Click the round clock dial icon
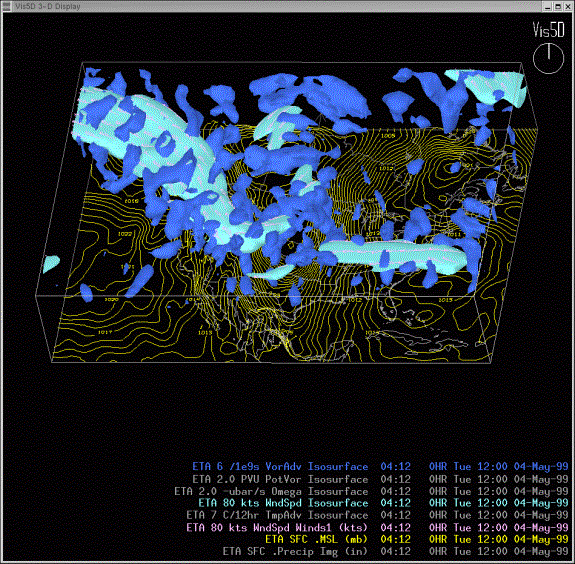The width and height of the screenshot is (575, 564). click(548, 58)
